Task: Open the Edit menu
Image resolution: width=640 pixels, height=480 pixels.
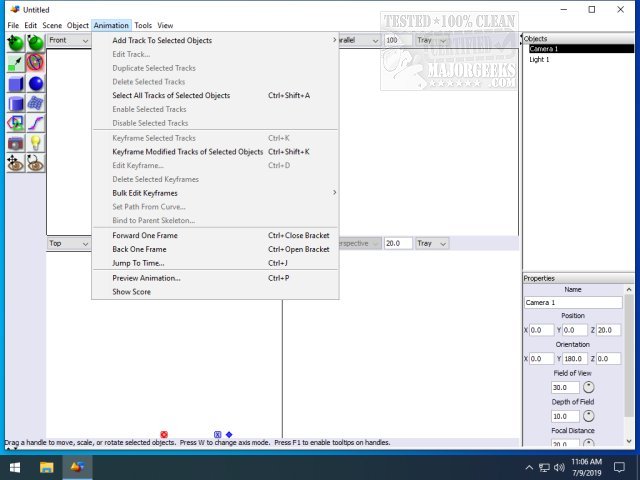Action: pos(31,25)
